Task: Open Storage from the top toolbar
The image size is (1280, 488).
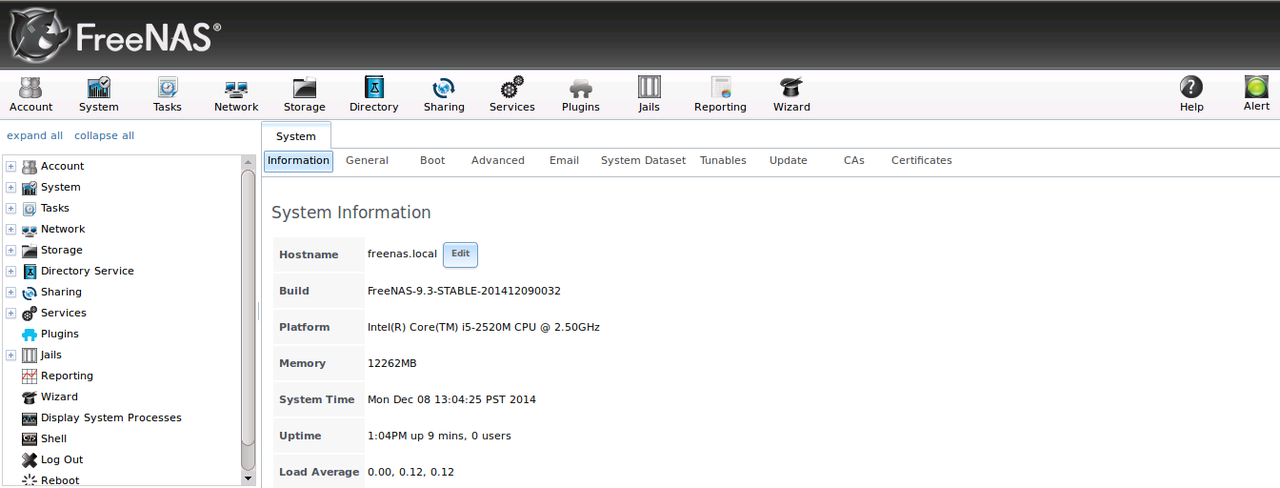Action: click(304, 94)
